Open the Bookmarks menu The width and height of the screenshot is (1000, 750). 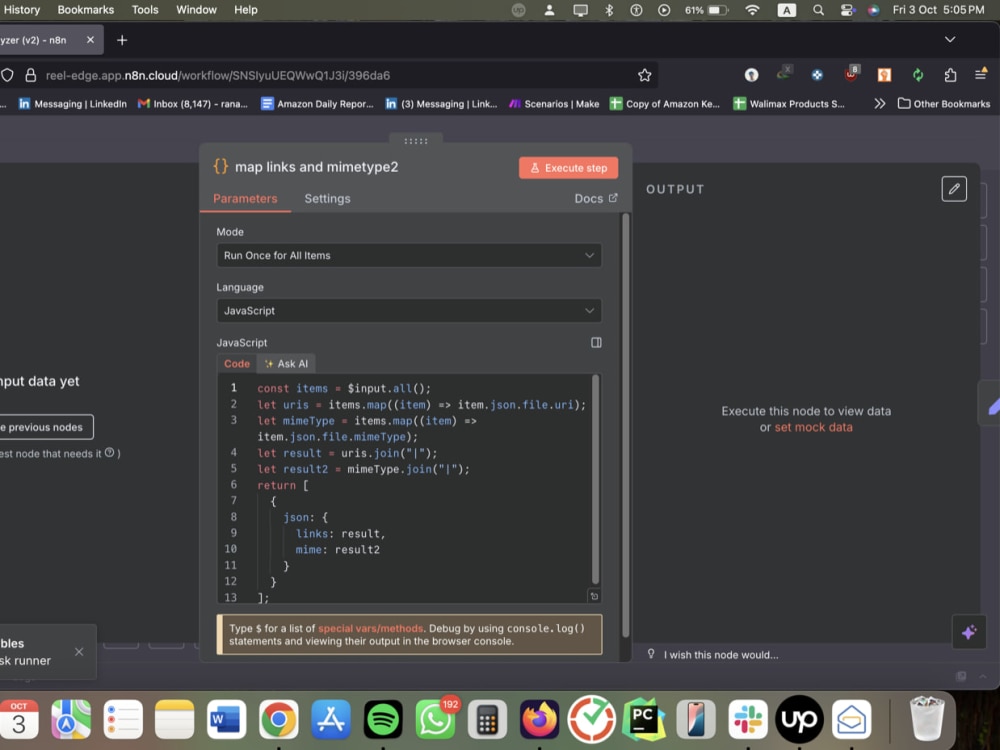tap(85, 10)
